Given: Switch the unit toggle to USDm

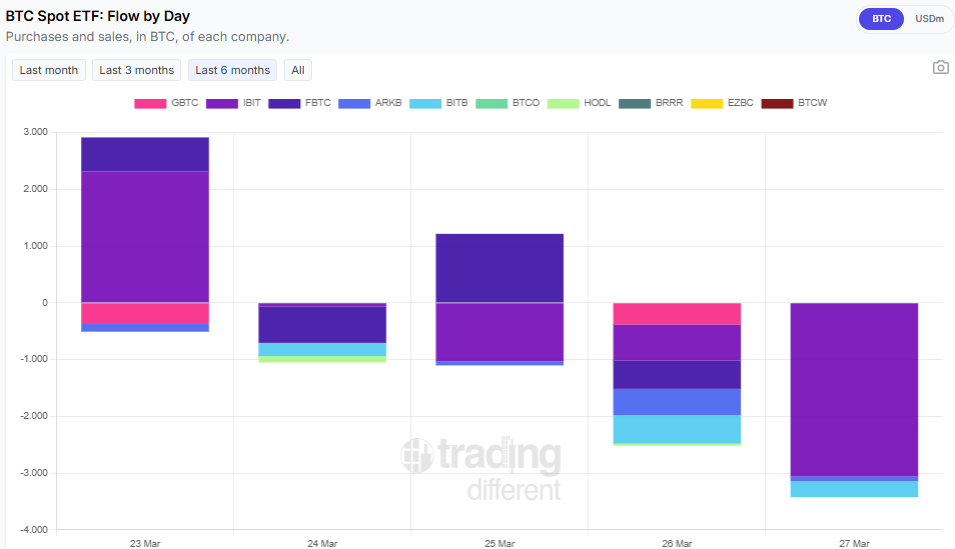Looking at the screenshot, I should click(929, 19).
